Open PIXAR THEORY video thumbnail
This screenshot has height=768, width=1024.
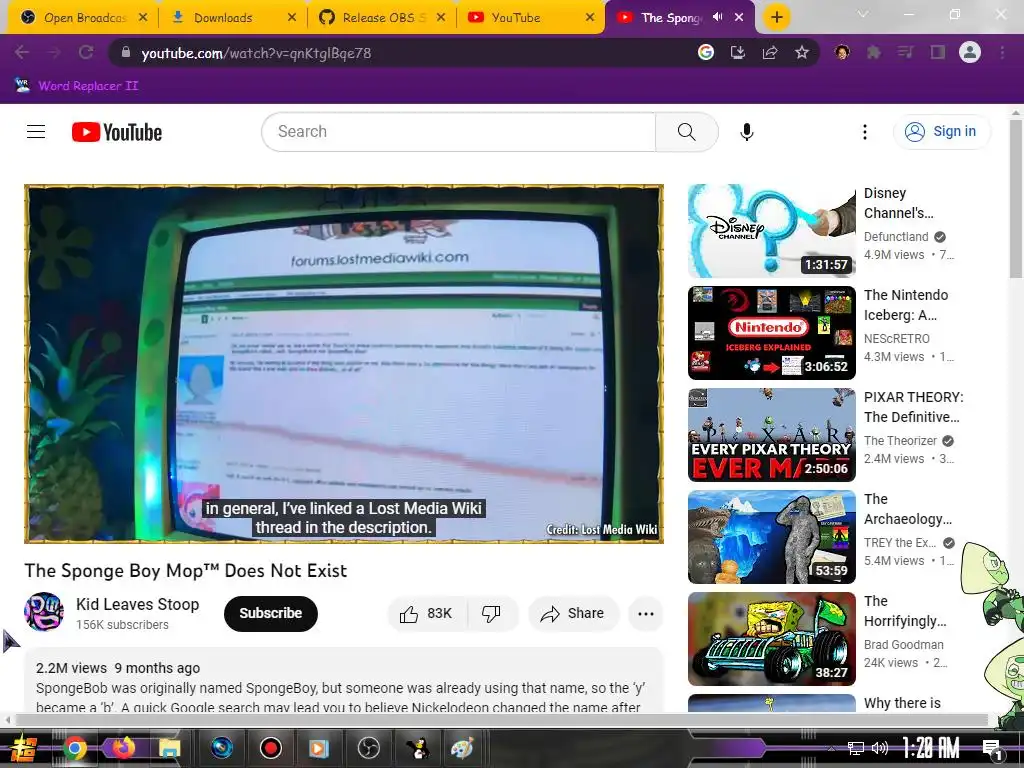(x=771, y=435)
